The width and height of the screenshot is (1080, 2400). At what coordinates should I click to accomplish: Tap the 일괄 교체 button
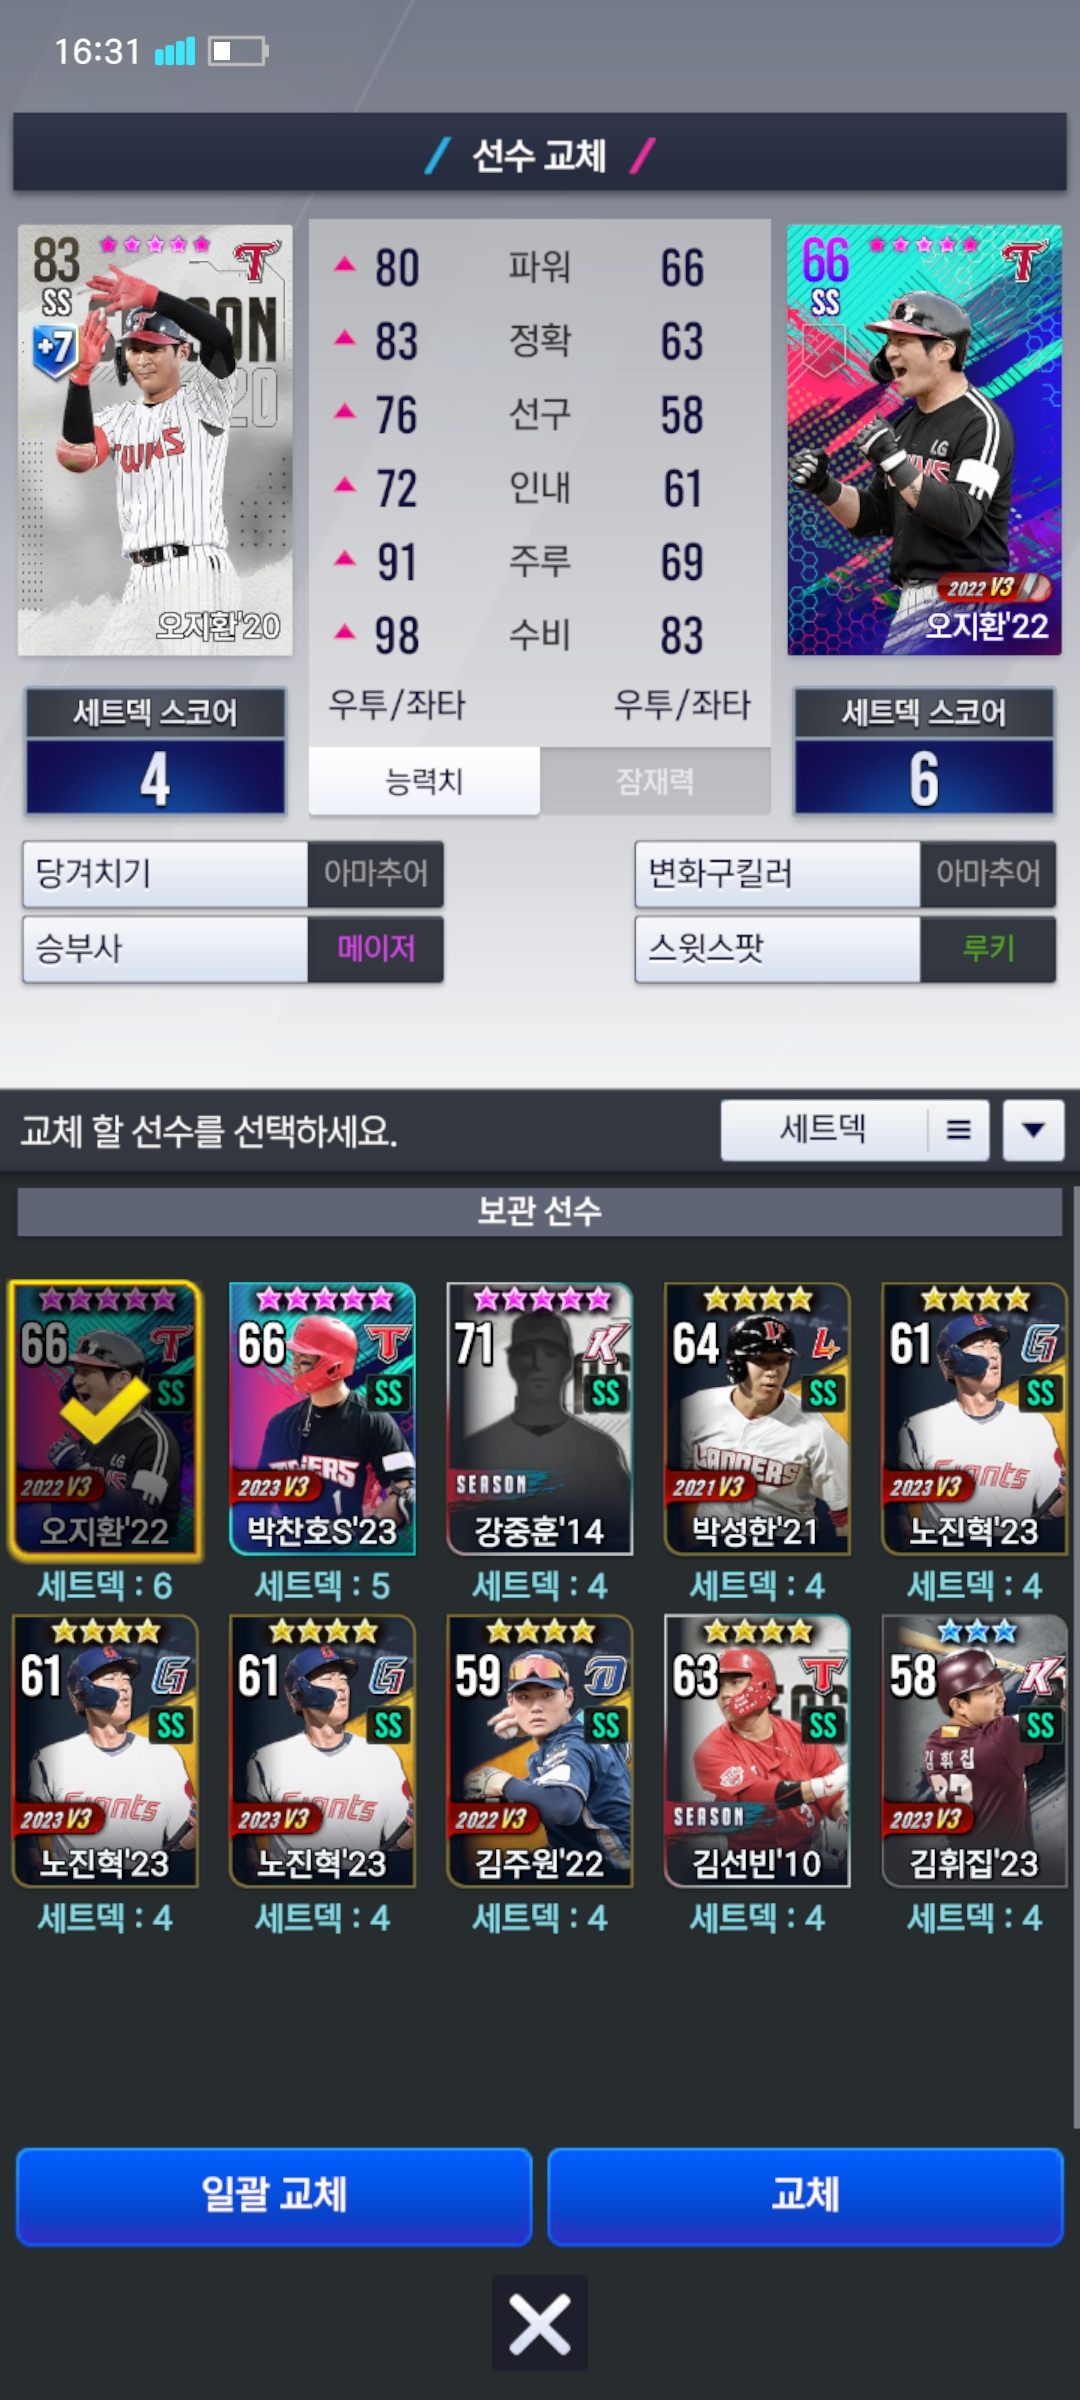(274, 2196)
